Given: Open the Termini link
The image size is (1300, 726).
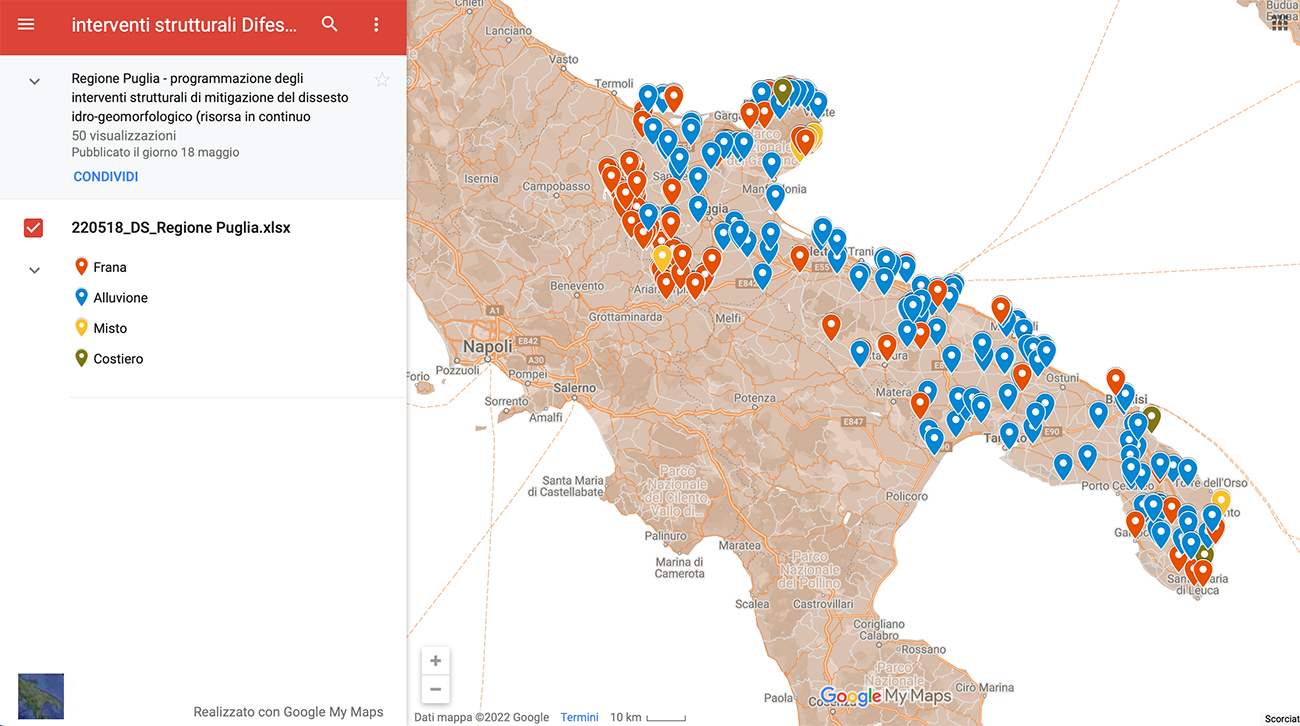Looking at the screenshot, I should [x=579, y=717].
